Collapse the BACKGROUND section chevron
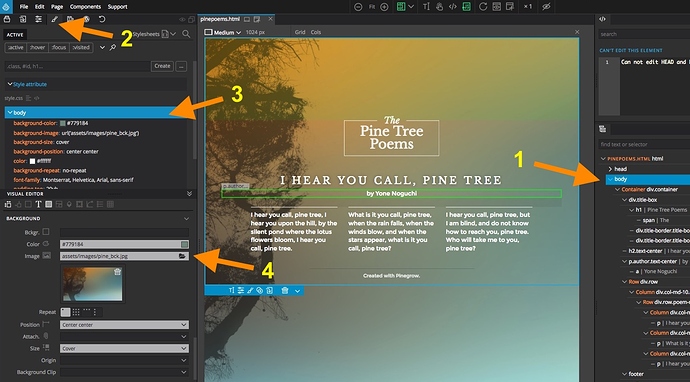Screen dimensions: 690x382 click(186, 219)
